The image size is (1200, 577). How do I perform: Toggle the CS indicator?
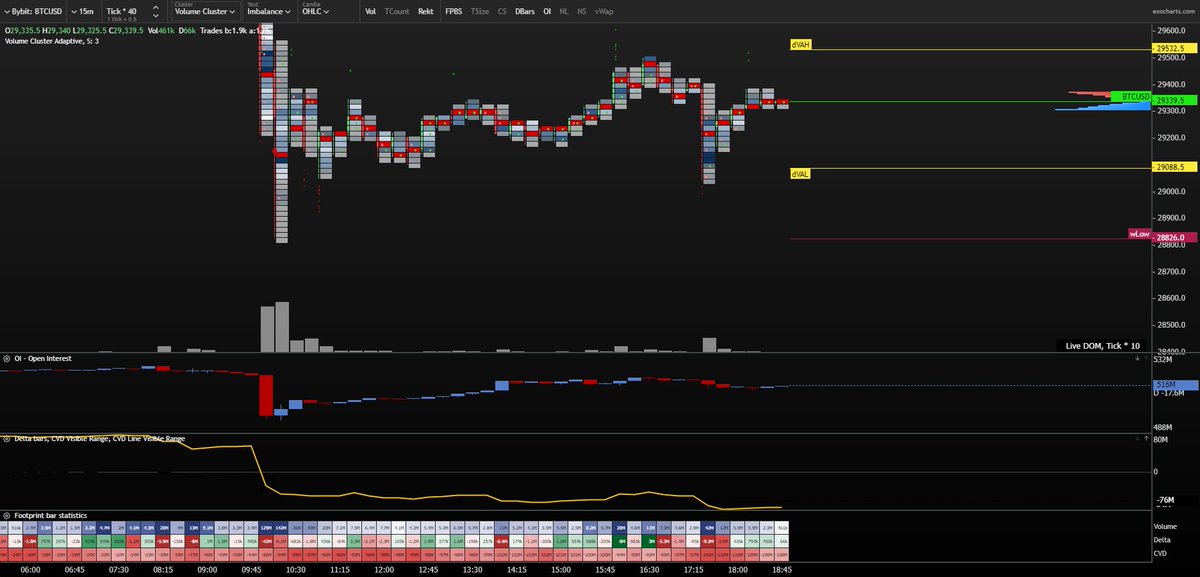(502, 10)
